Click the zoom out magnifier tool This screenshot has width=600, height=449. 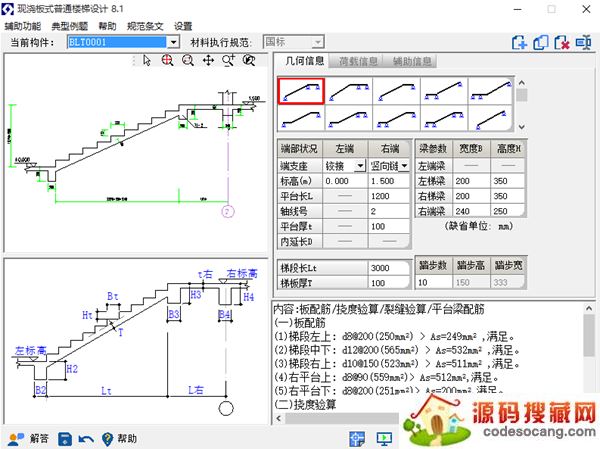[188, 60]
